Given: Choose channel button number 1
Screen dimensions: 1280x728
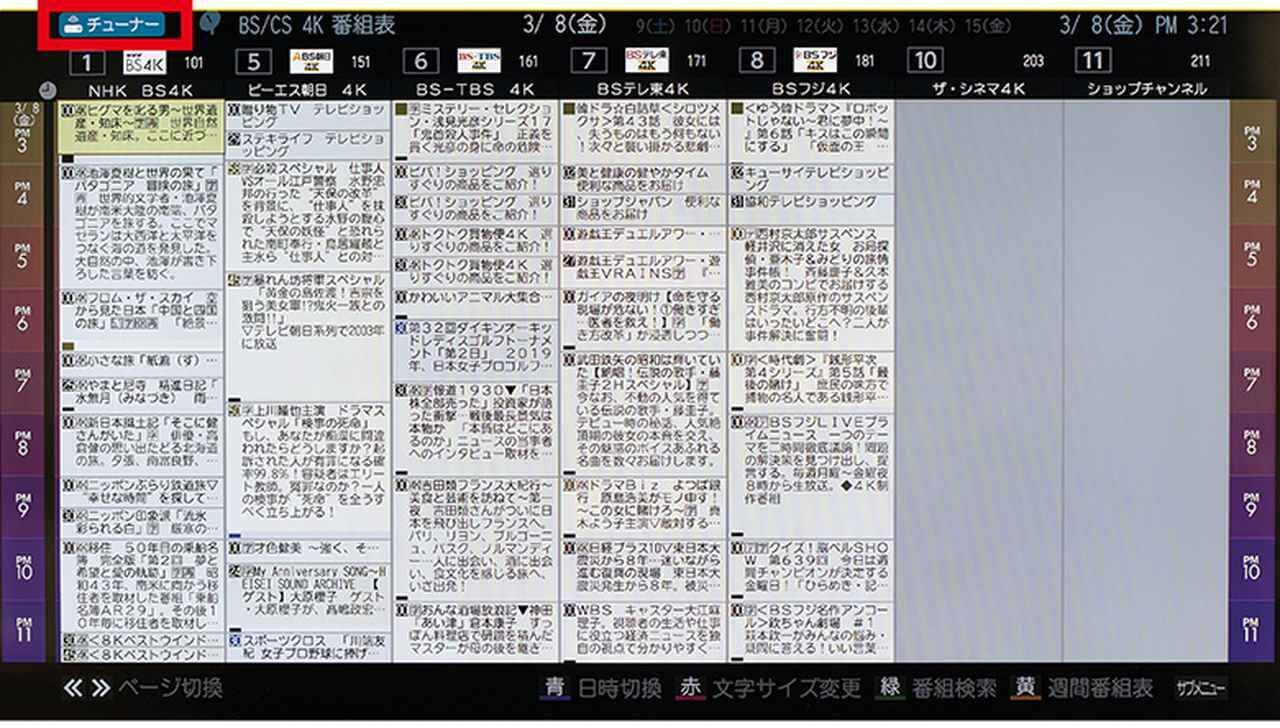Looking at the screenshot, I should click(88, 63).
